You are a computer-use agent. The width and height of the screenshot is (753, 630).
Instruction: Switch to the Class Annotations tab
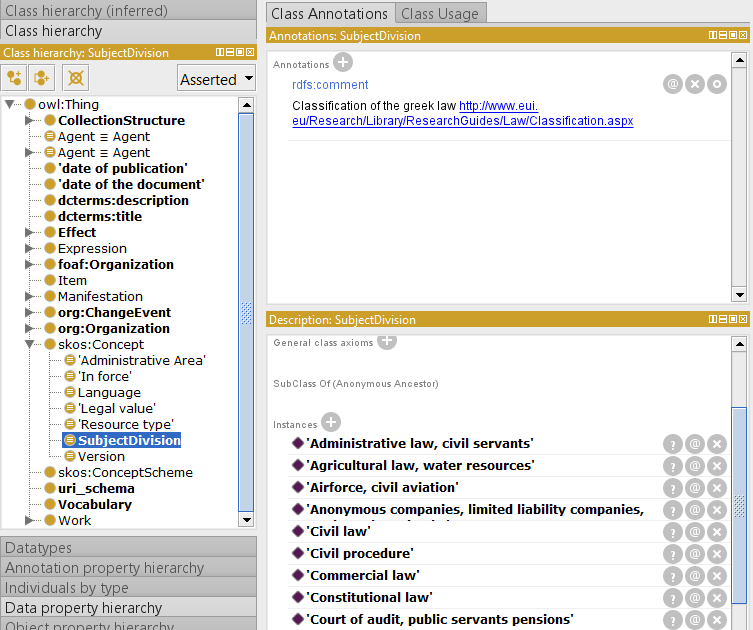point(330,13)
